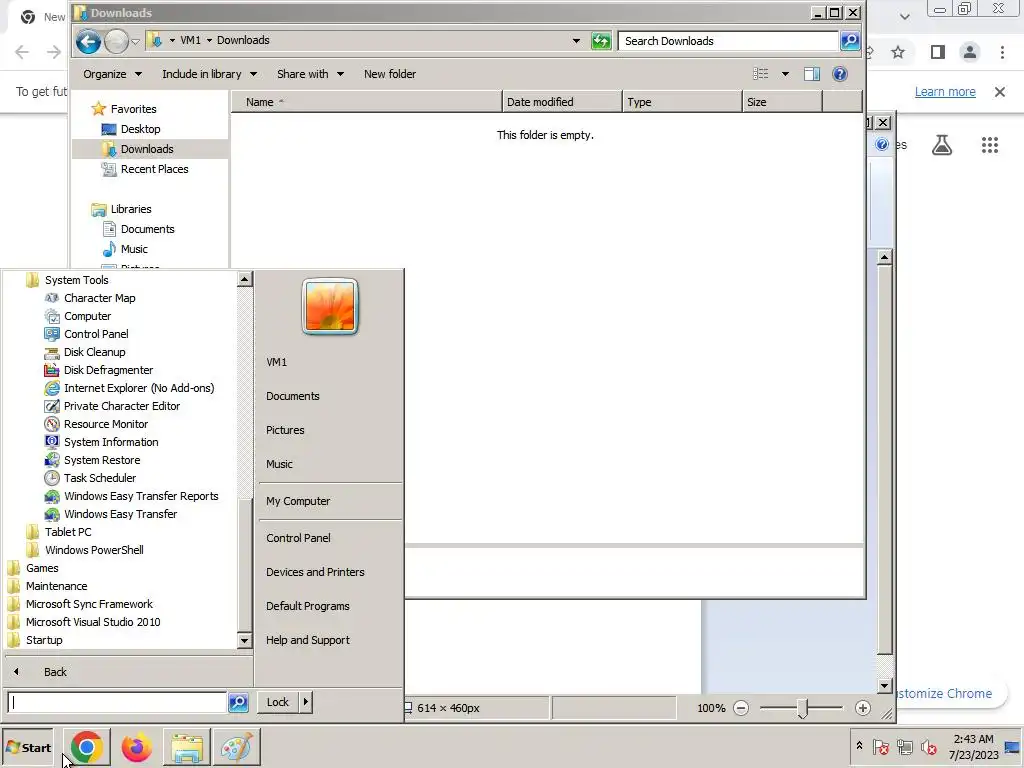This screenshot has height=768, width=1024.
Task: Open Devices and Printers
Action: point(315,572)
